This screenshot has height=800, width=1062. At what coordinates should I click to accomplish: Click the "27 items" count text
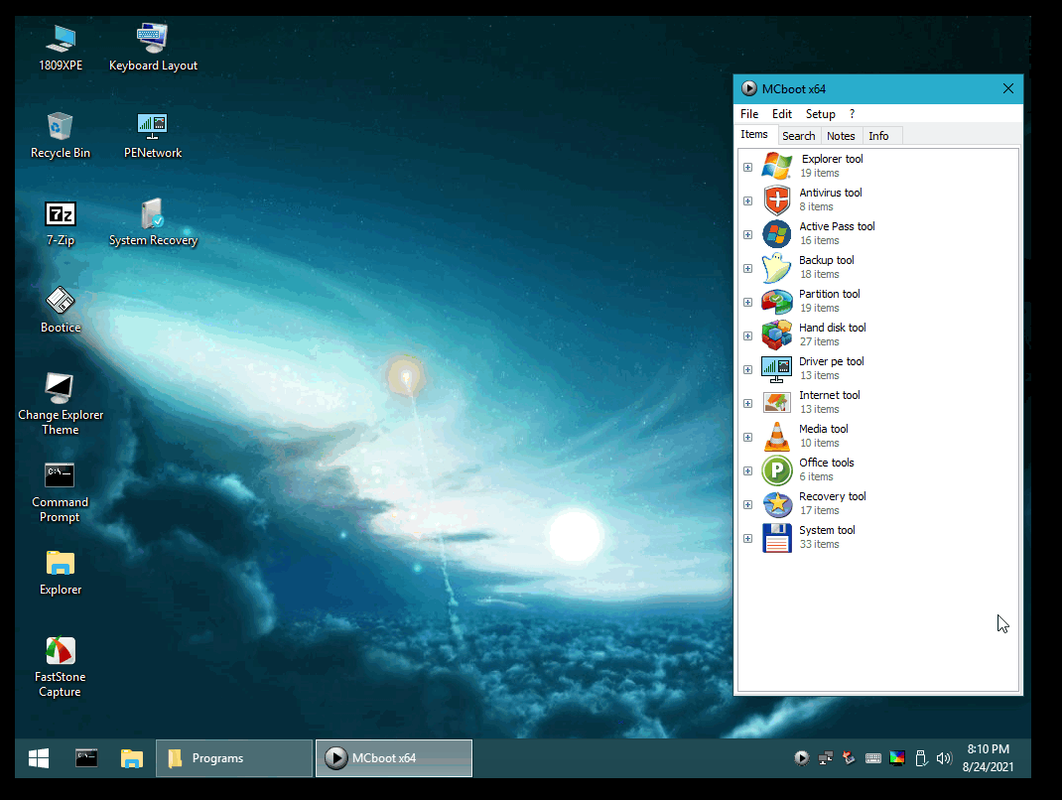(820, 341)
